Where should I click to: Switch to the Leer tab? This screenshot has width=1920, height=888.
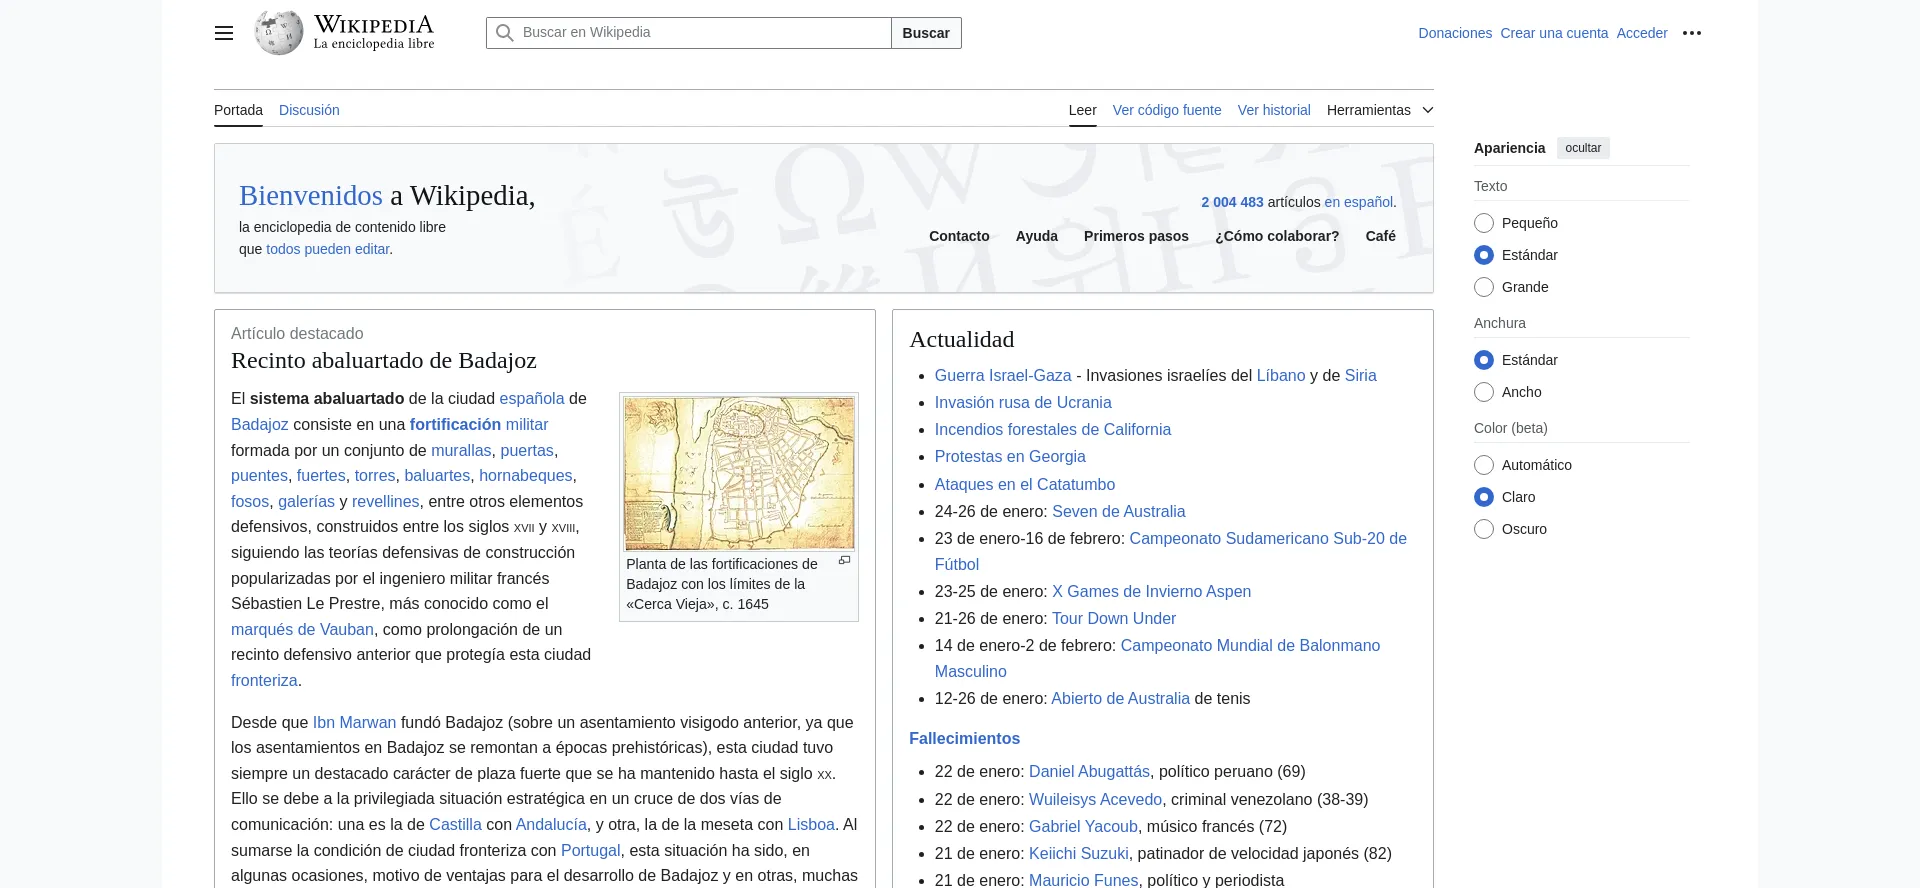point(1082,110)
